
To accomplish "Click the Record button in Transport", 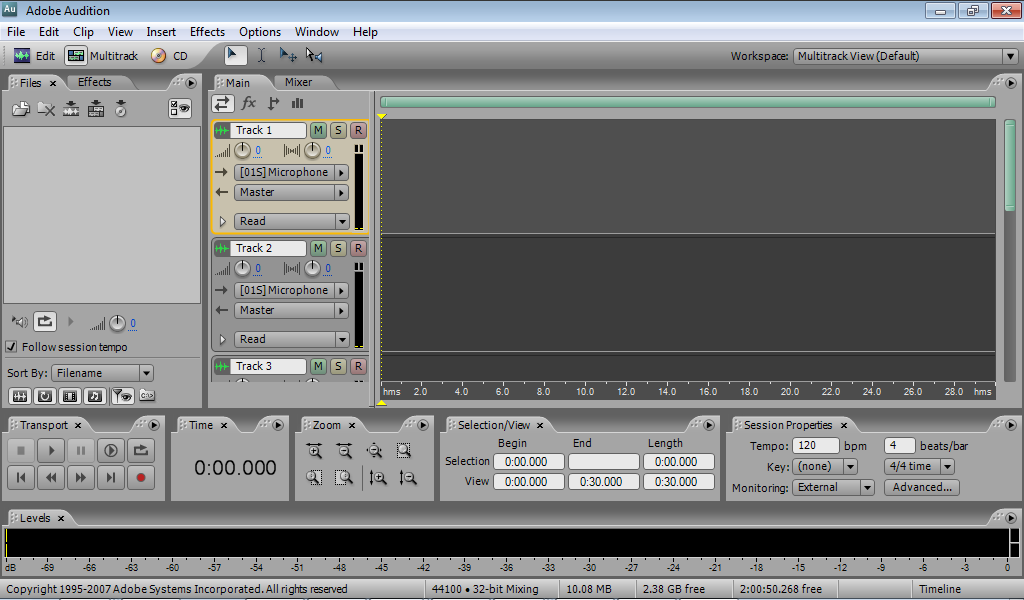I will (x=140, y=477).
